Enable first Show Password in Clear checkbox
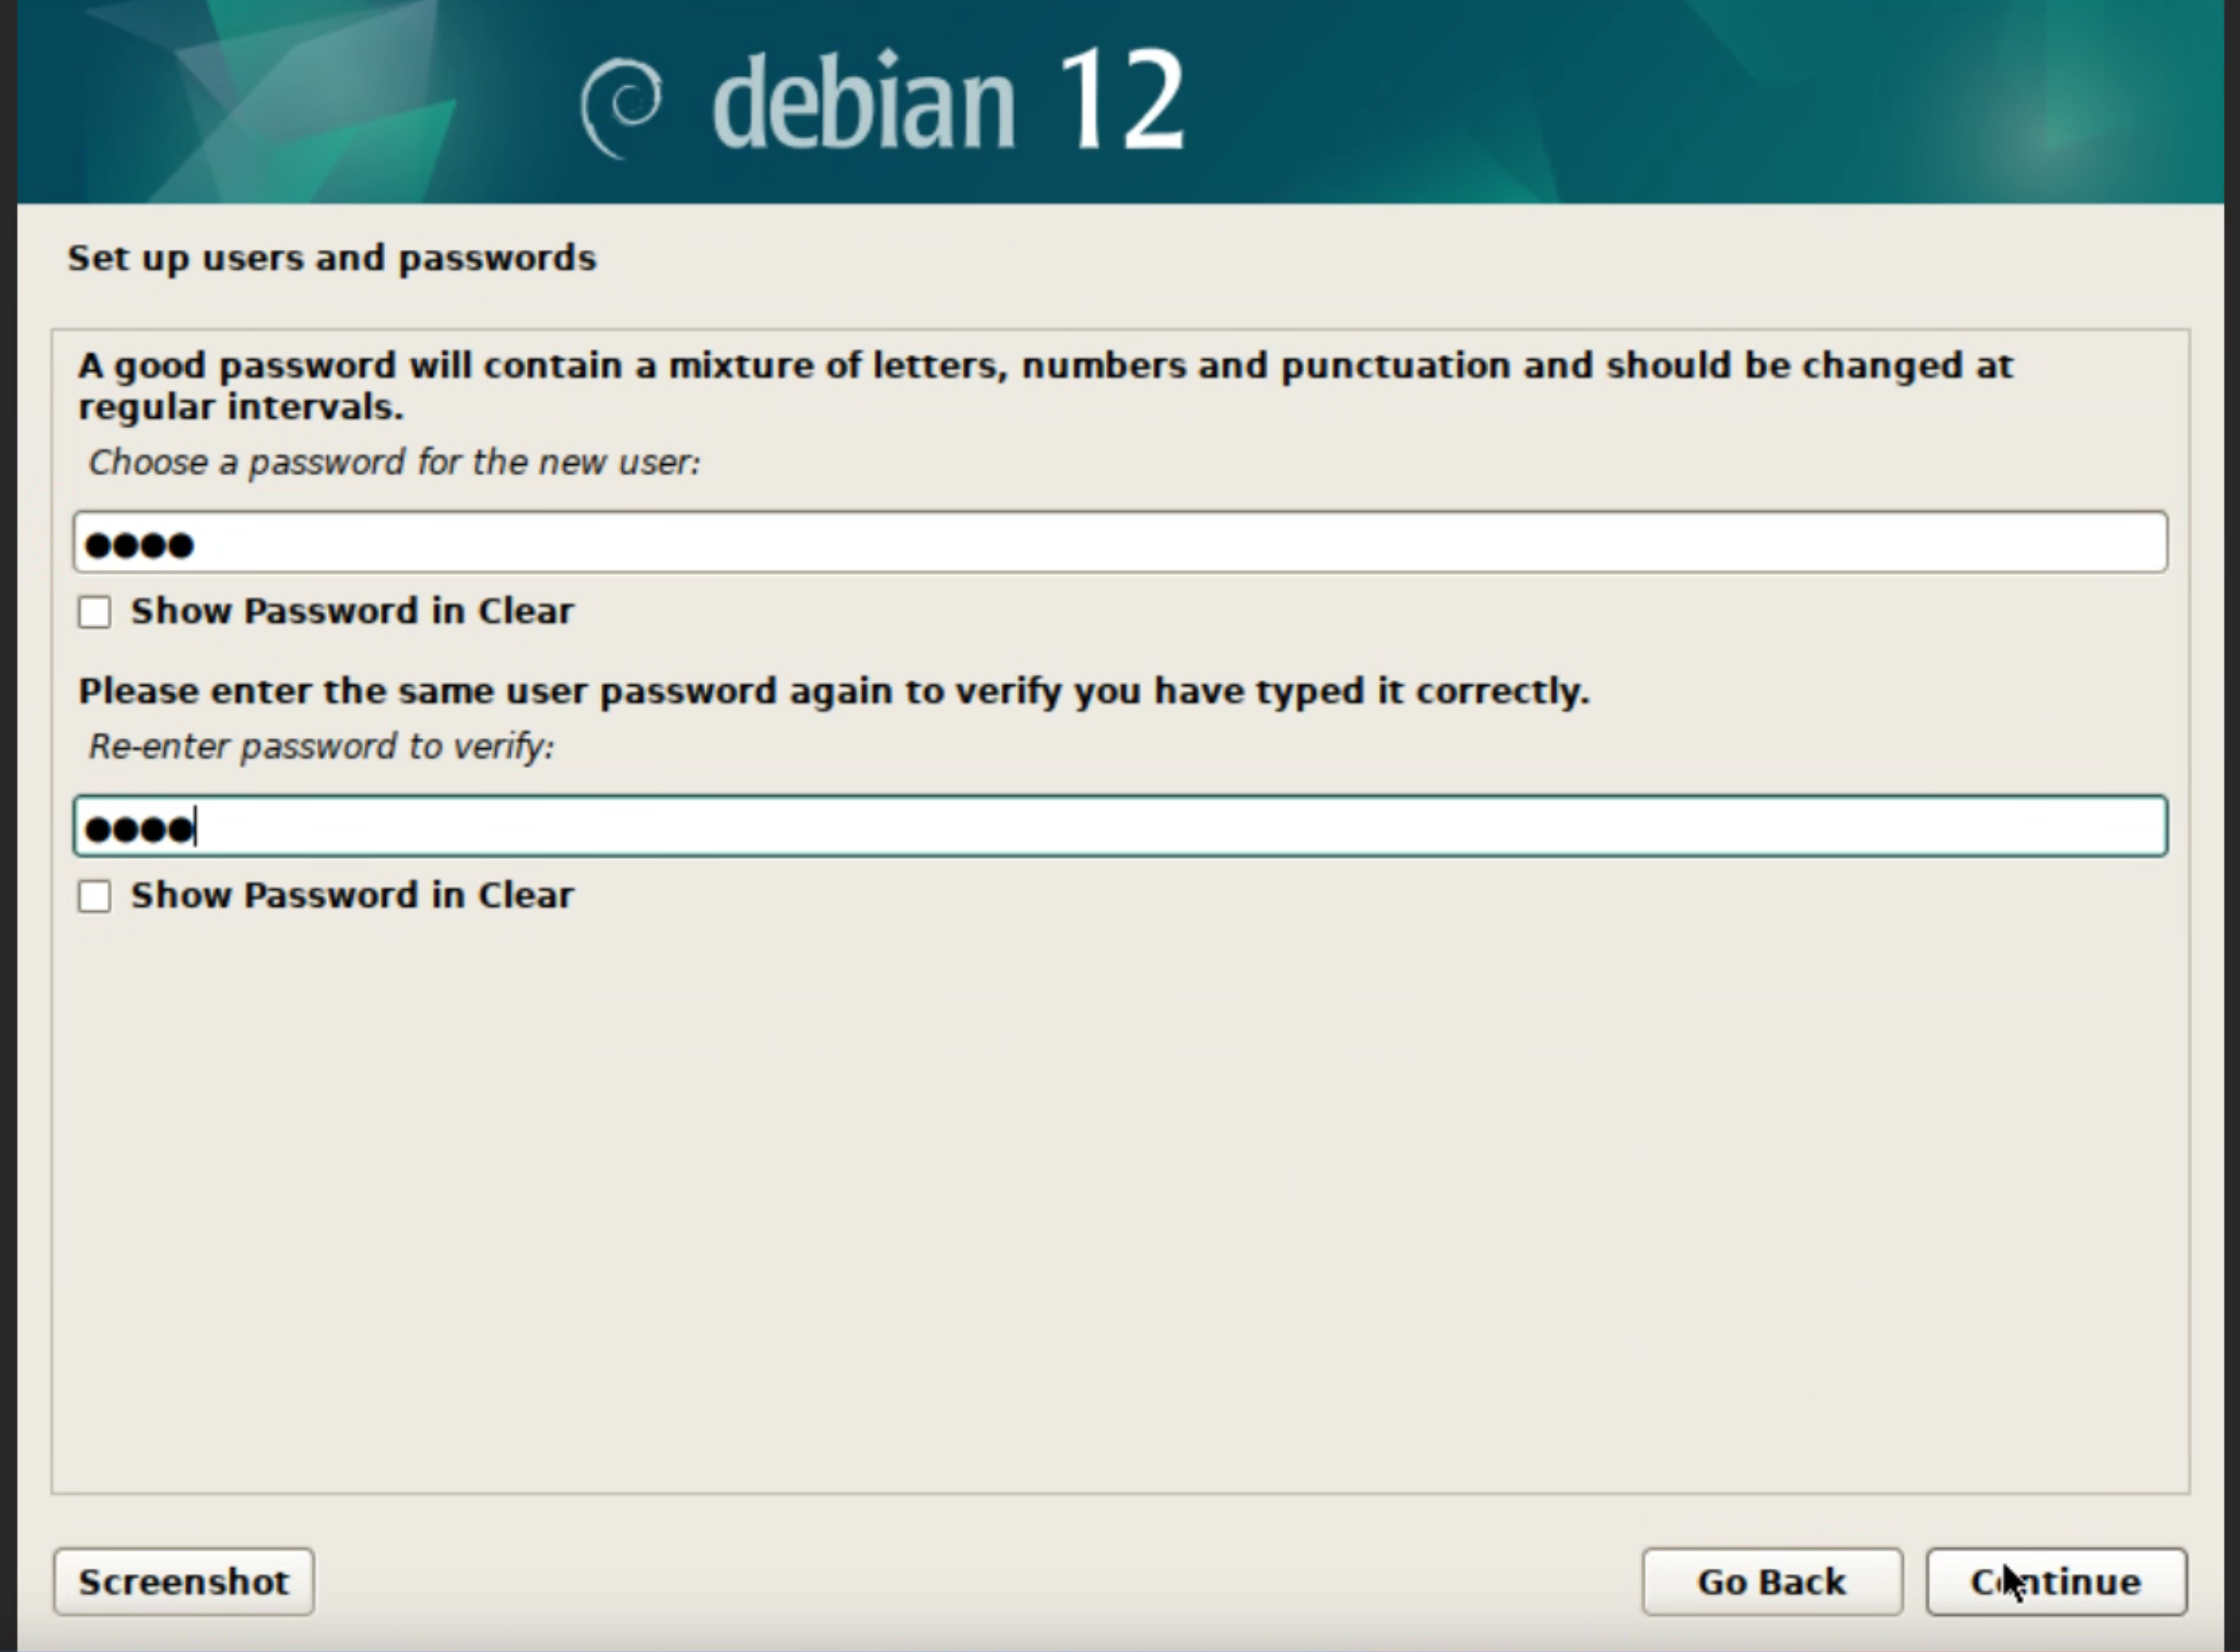Screen dimensions: 2240x1652 [95, 612]
